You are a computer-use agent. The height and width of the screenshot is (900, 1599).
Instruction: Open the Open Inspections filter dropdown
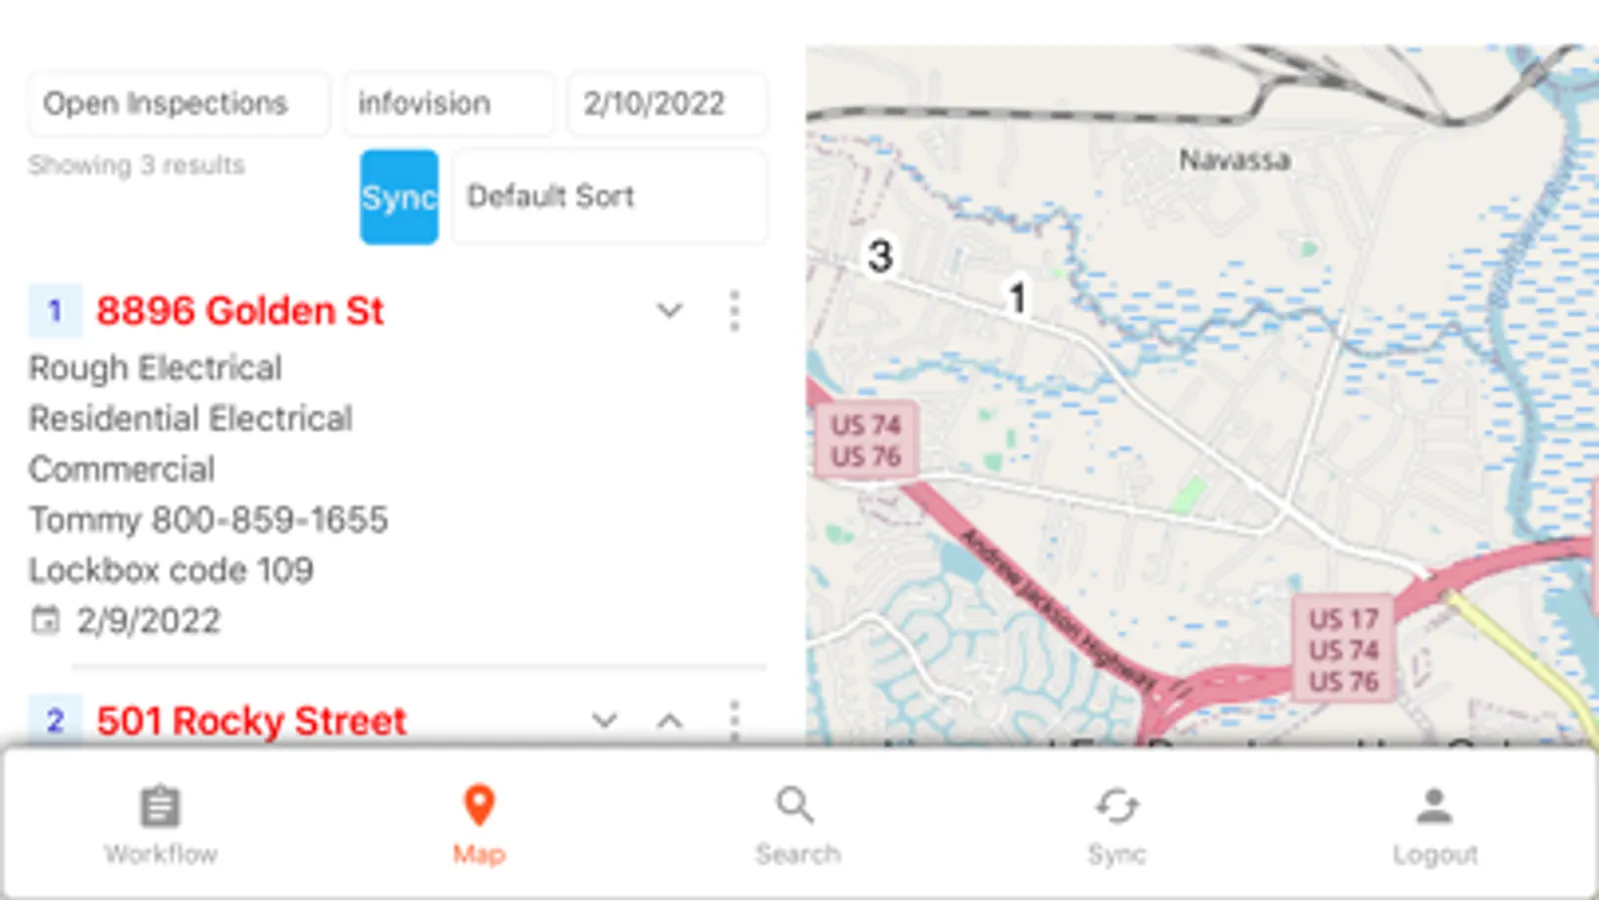coord(178,103)
